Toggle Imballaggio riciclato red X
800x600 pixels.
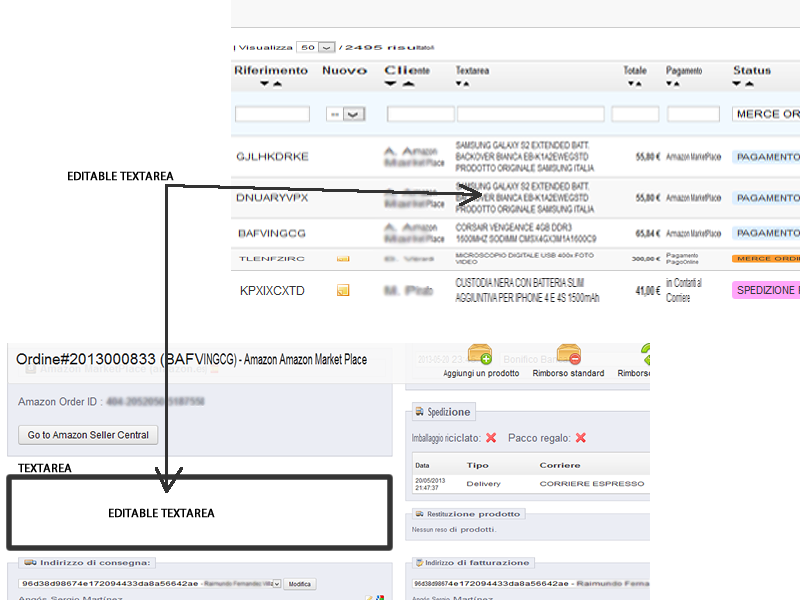(x=491, y=438)
